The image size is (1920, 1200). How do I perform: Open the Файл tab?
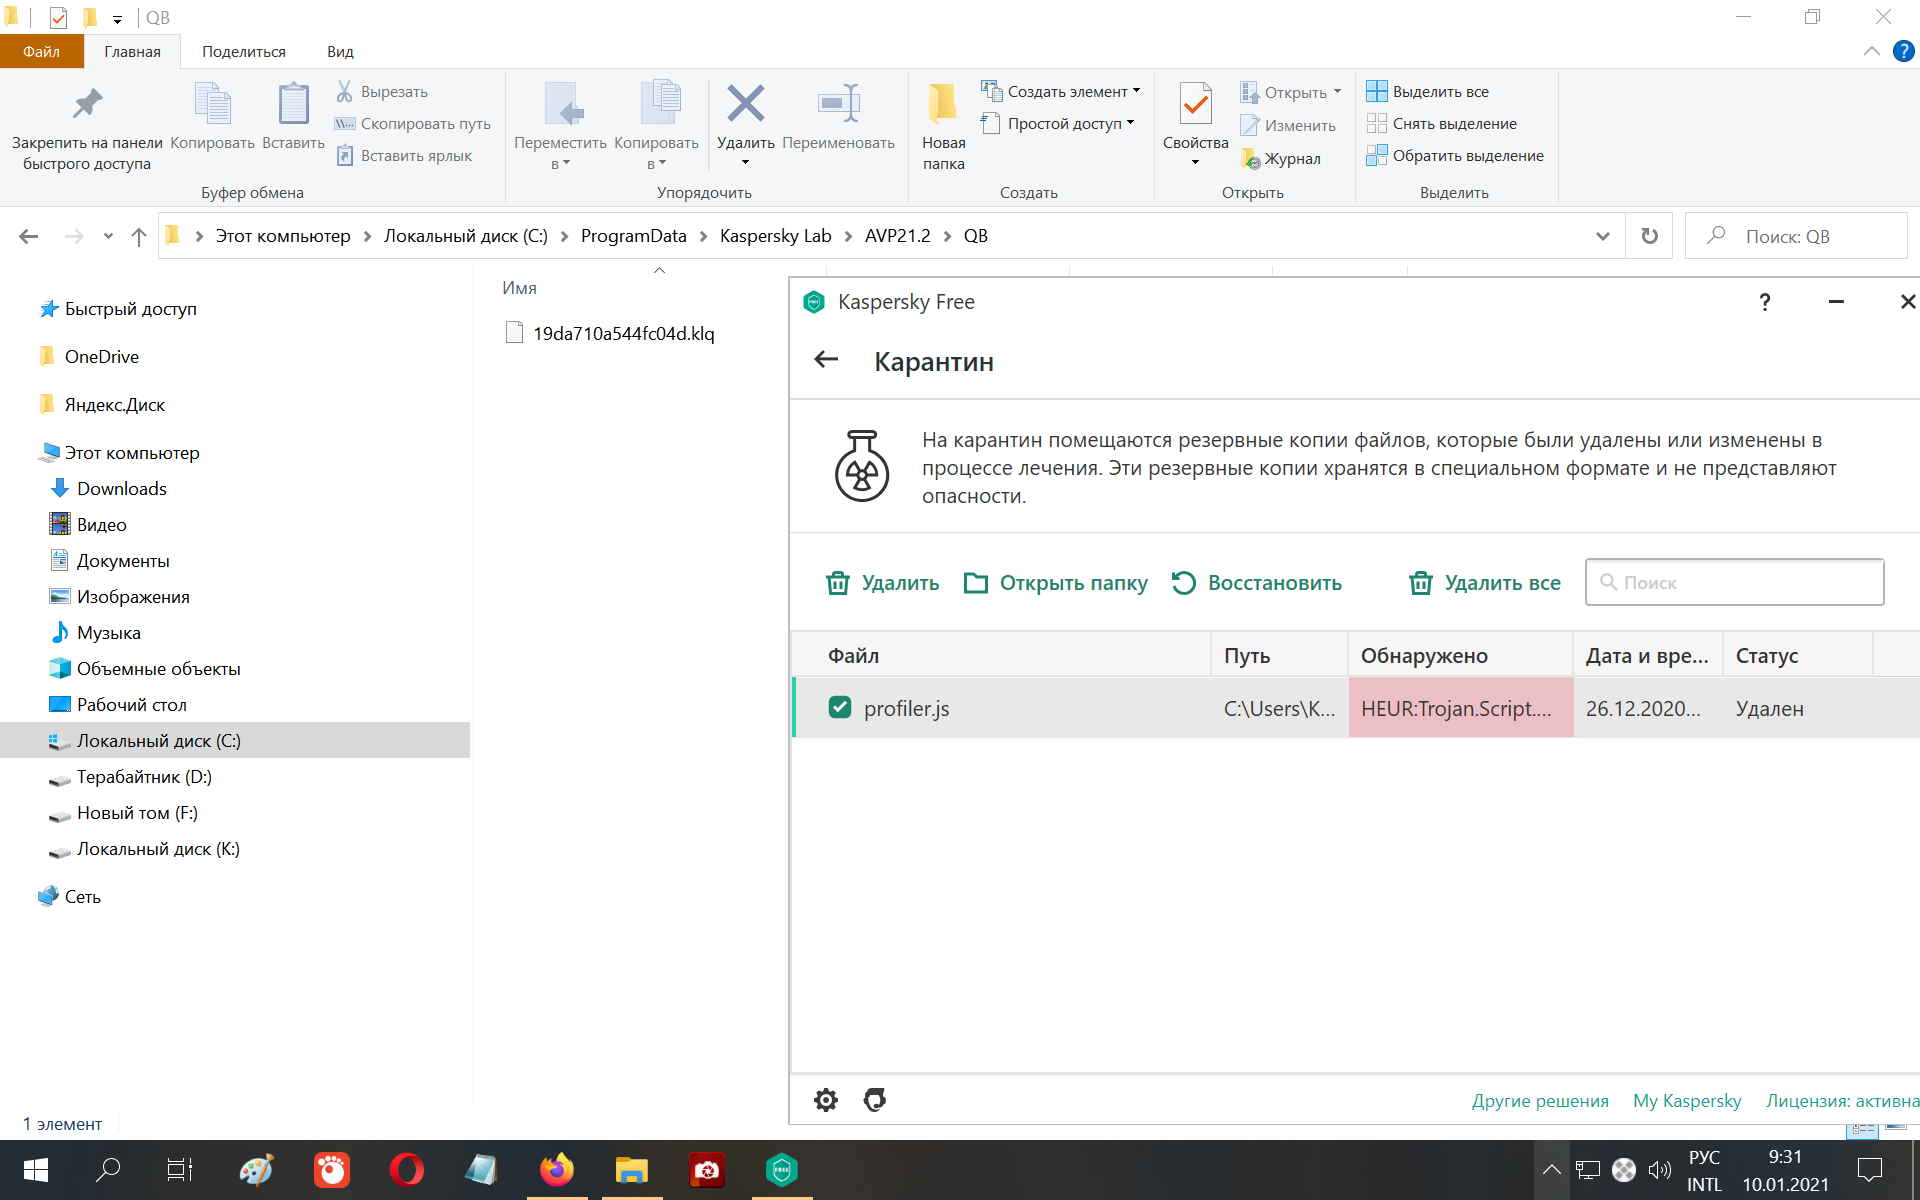click(41, 51)
